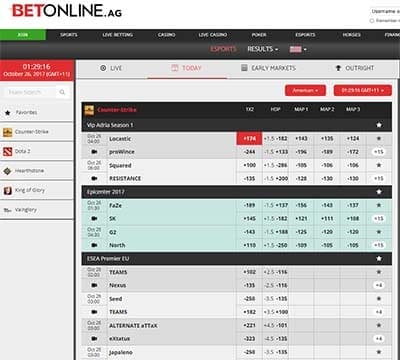
Task: Click the Counter-Strike icon in the table header
Action: point(89,110)
